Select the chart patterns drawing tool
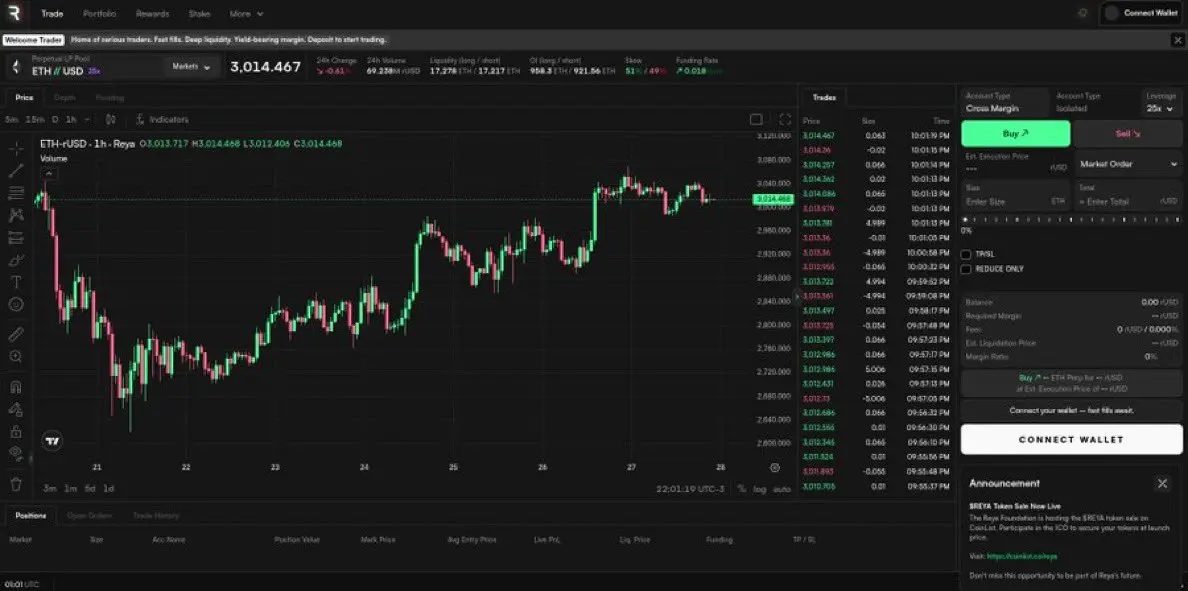 [x=15, y=214]
